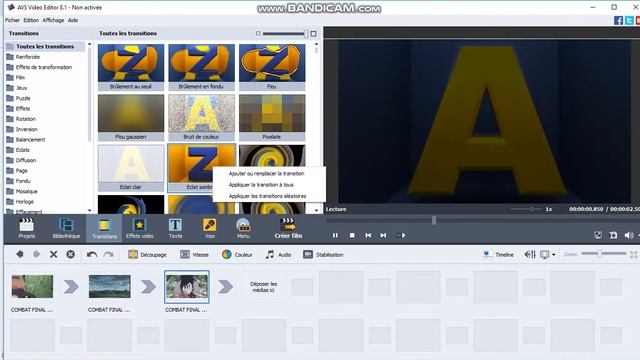The image size is (640, 360).
Task: Click the large thumbnails icon above transitions
Action: point(313,33)
